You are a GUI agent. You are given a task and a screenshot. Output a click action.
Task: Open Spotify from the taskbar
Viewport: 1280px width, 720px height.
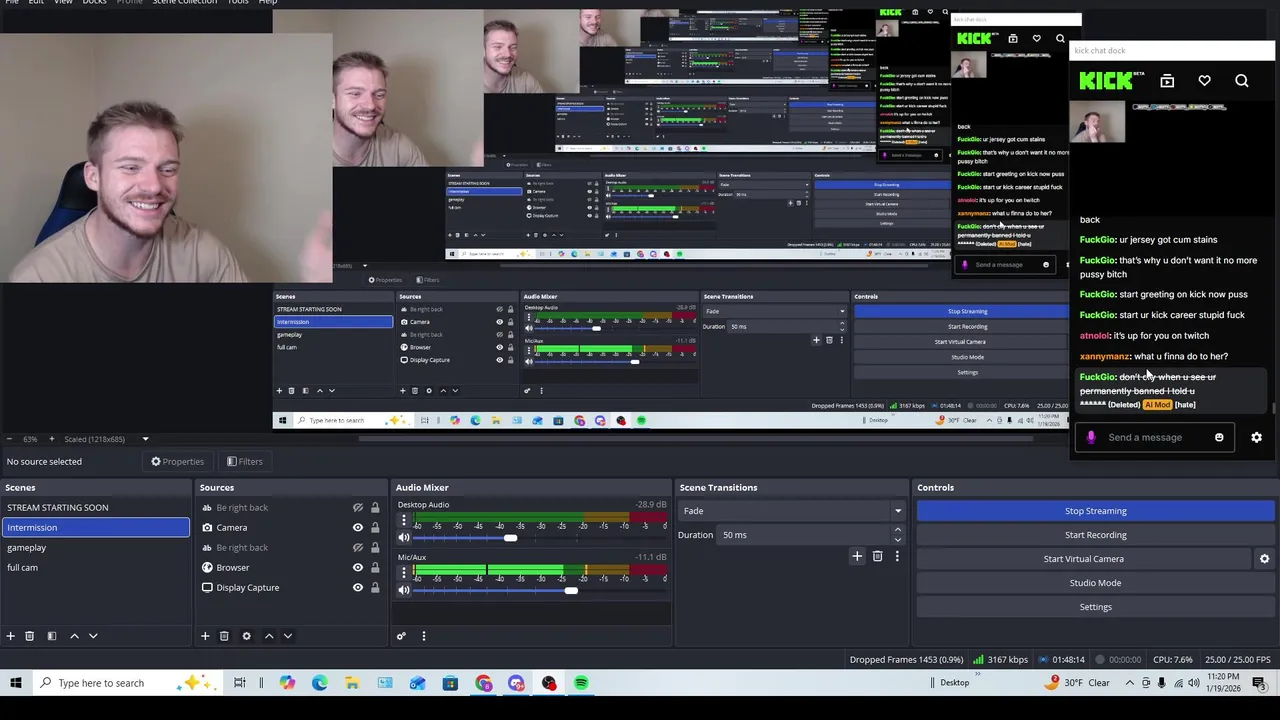coord(581,683)
